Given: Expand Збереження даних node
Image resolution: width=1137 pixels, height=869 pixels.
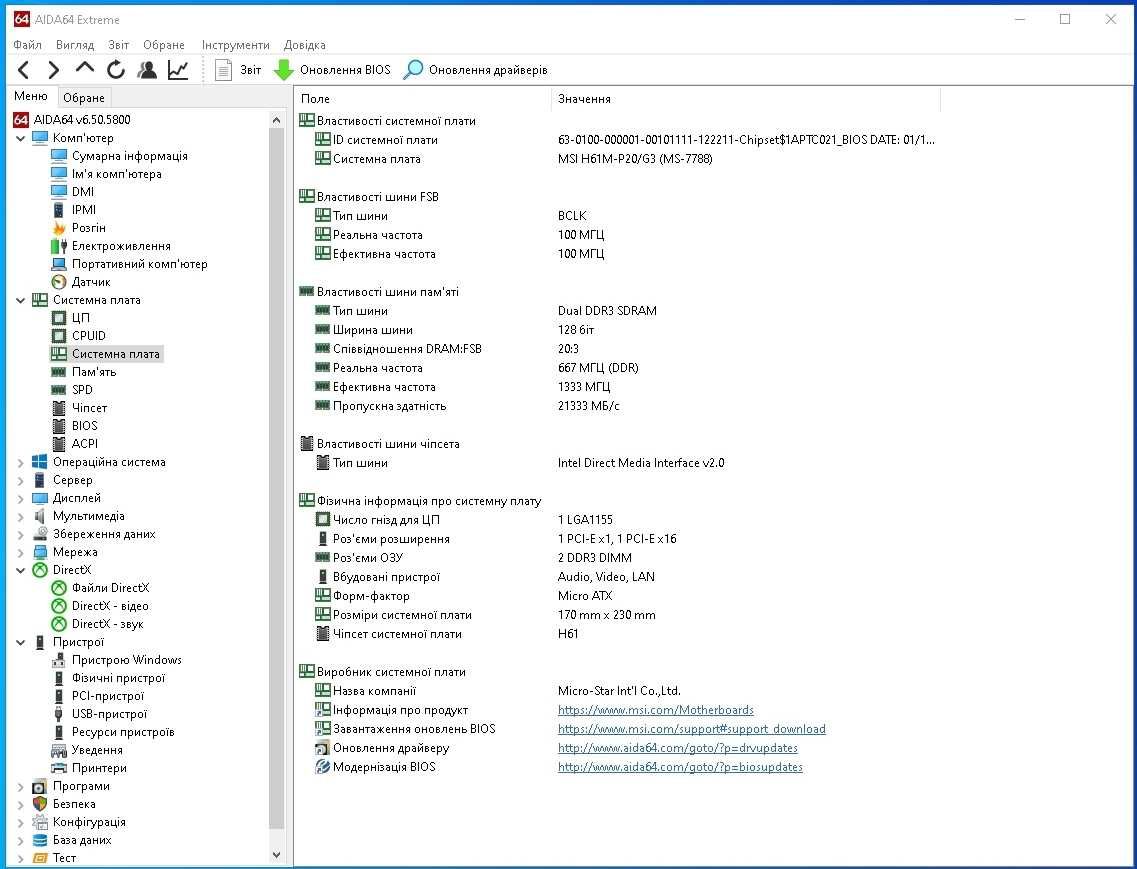Looking at the screenshot, I should point(20,534).
